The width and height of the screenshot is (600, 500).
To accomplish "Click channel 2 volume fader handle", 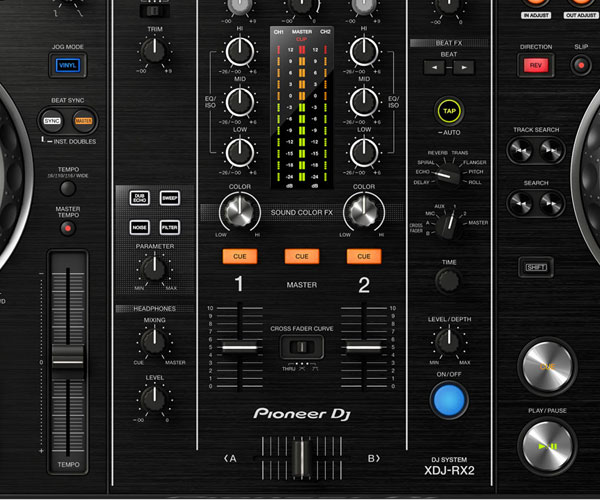I will pyautogui.click(x=364, y=348).
